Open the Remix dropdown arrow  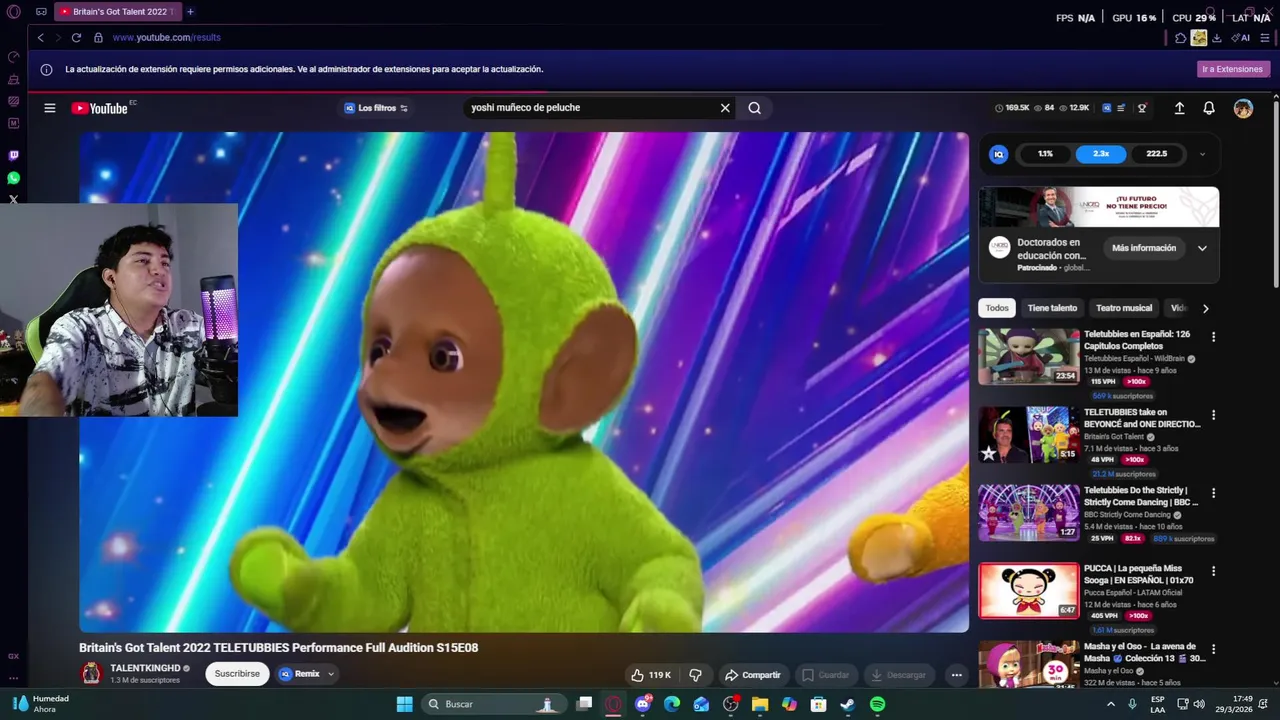331,674
